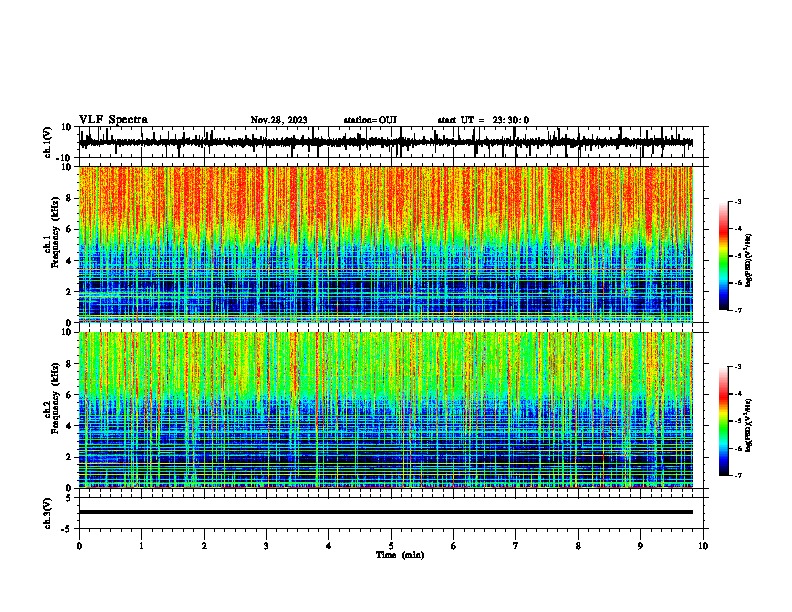Viewport: 792px width, 612px height.
Task: Click the ch.1 spectrogram color scale bar
Action: [x=724, y=256]
